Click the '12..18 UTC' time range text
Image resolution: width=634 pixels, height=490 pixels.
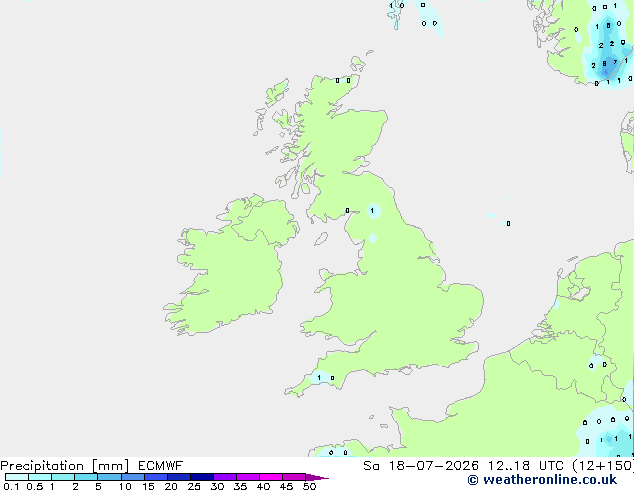click(x=525, y=466)
